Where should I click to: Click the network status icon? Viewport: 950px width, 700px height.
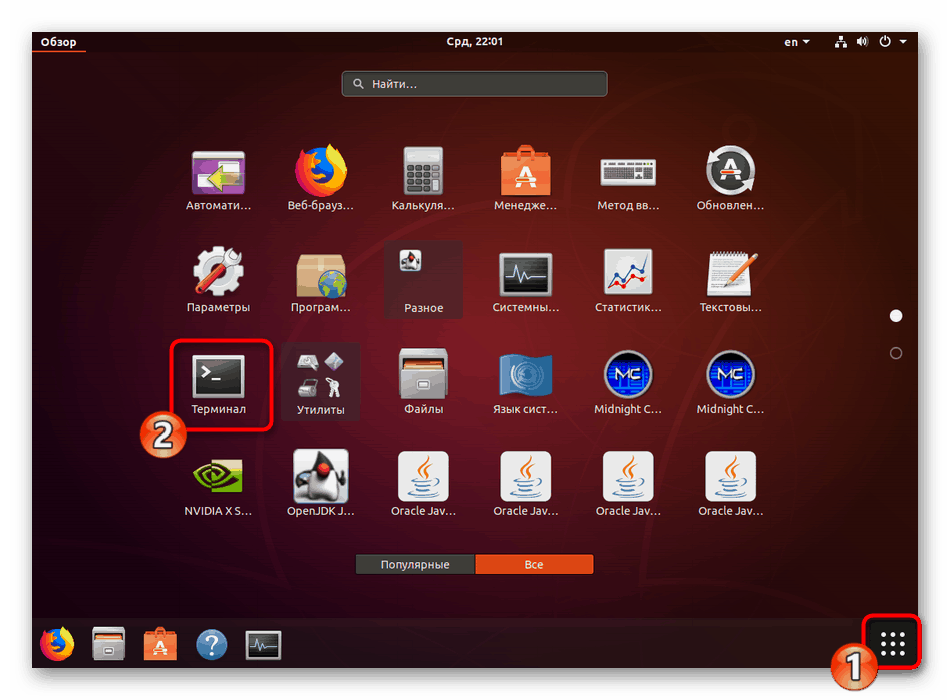click(840, 41)
